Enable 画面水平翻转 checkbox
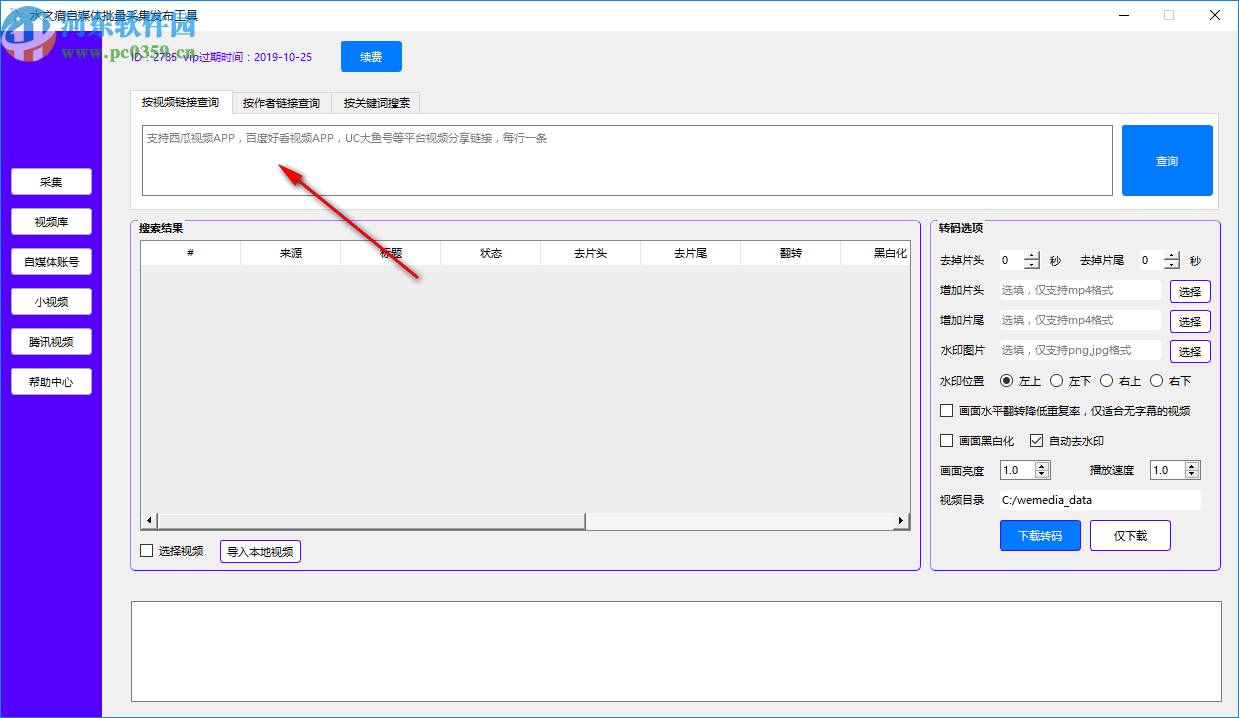Image resolution: width=1239 pixels, height=718 pixels. (947, 411)
